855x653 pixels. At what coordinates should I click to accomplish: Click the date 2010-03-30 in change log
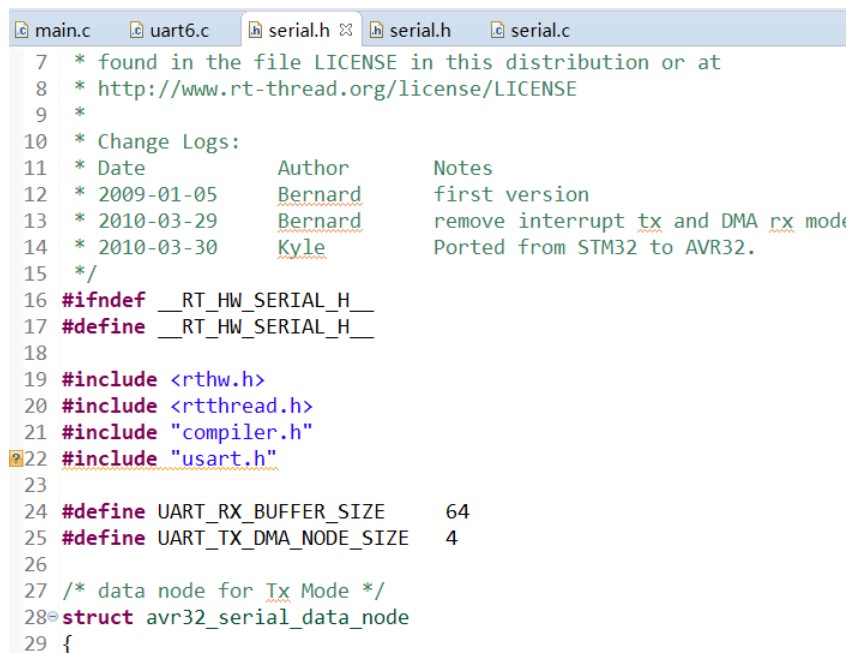tap(158, 247)
